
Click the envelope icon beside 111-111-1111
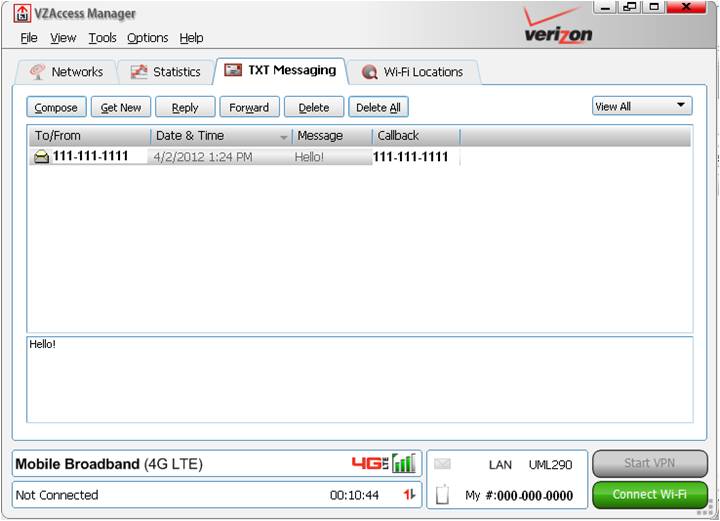pyautogui.click(x=41, y=157)
